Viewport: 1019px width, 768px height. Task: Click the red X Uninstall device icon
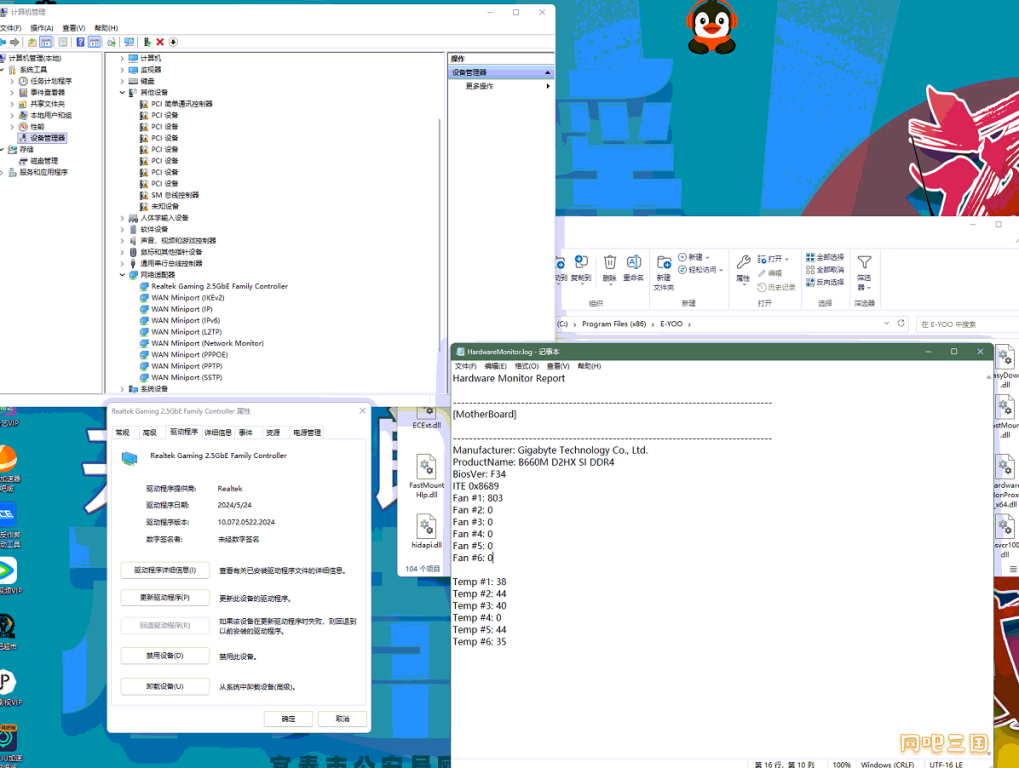(x=160, y=42)
